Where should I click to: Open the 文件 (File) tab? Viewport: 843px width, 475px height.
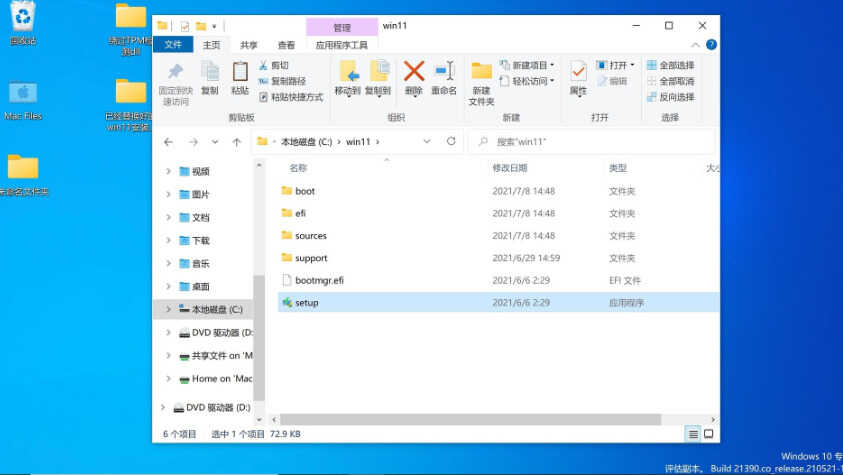click(173, 45)
